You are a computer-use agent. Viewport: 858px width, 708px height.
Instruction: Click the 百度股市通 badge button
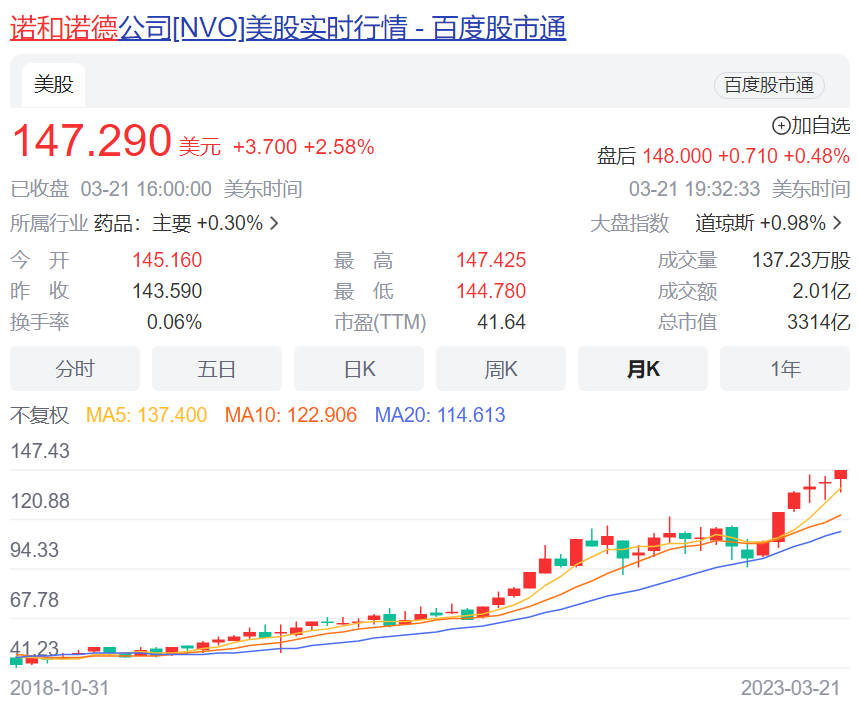click(768, 85)
